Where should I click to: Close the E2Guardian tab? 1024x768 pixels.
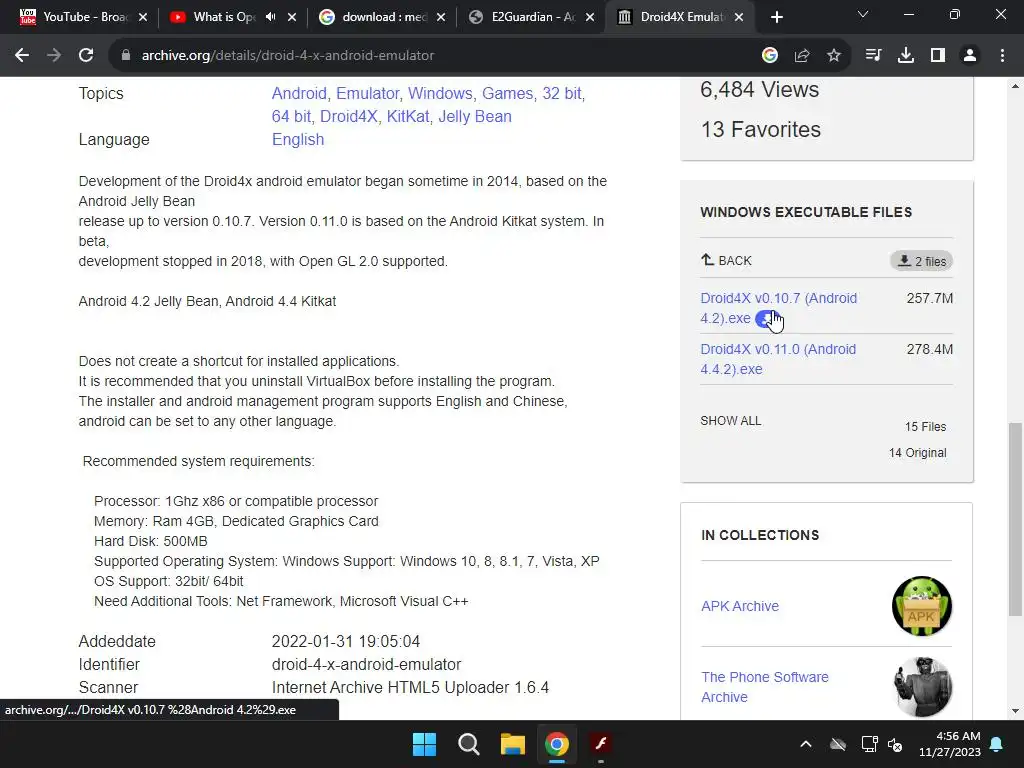tap(590, 17)
